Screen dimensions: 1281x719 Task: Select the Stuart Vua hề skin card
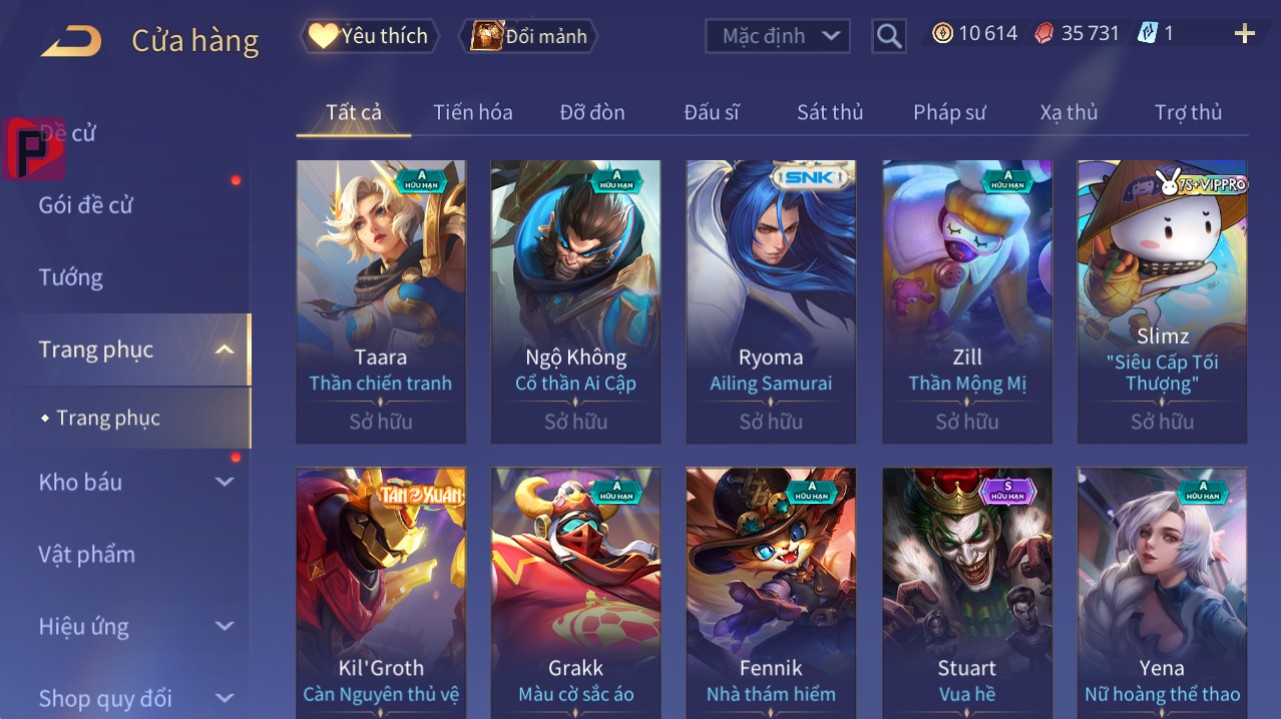point(967,593)
